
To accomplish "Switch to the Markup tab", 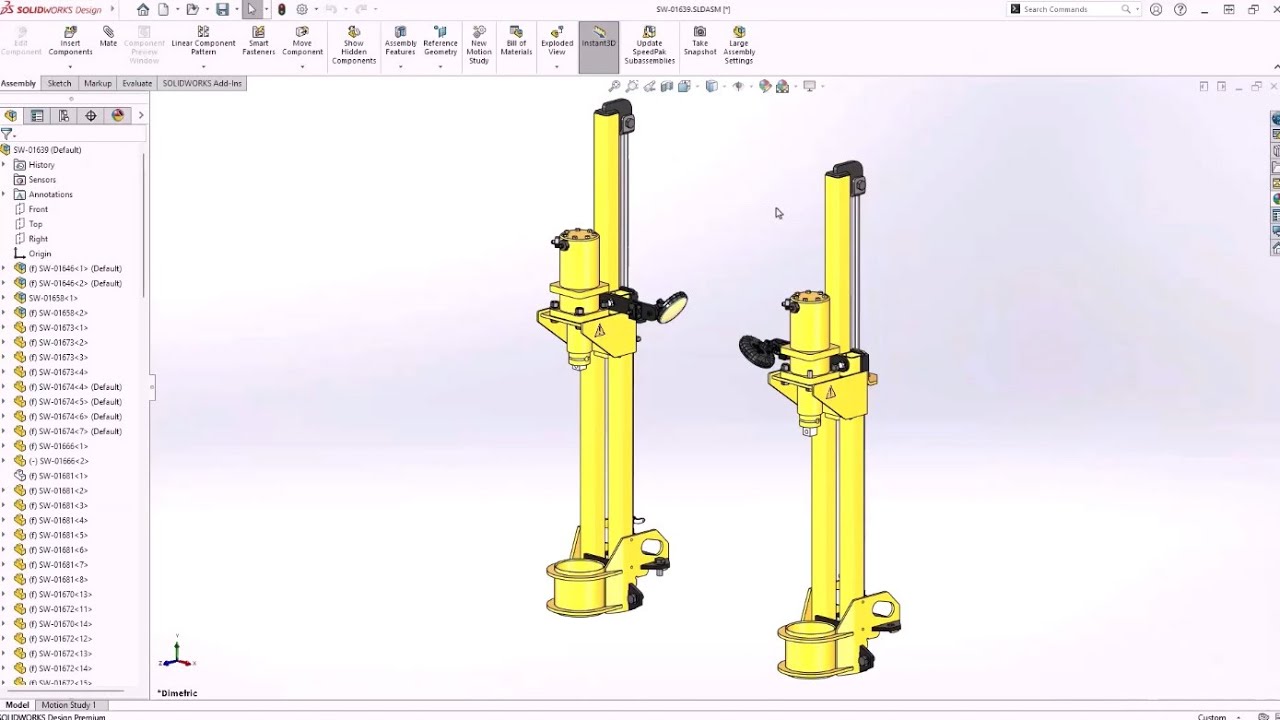I will click(97, 83).
